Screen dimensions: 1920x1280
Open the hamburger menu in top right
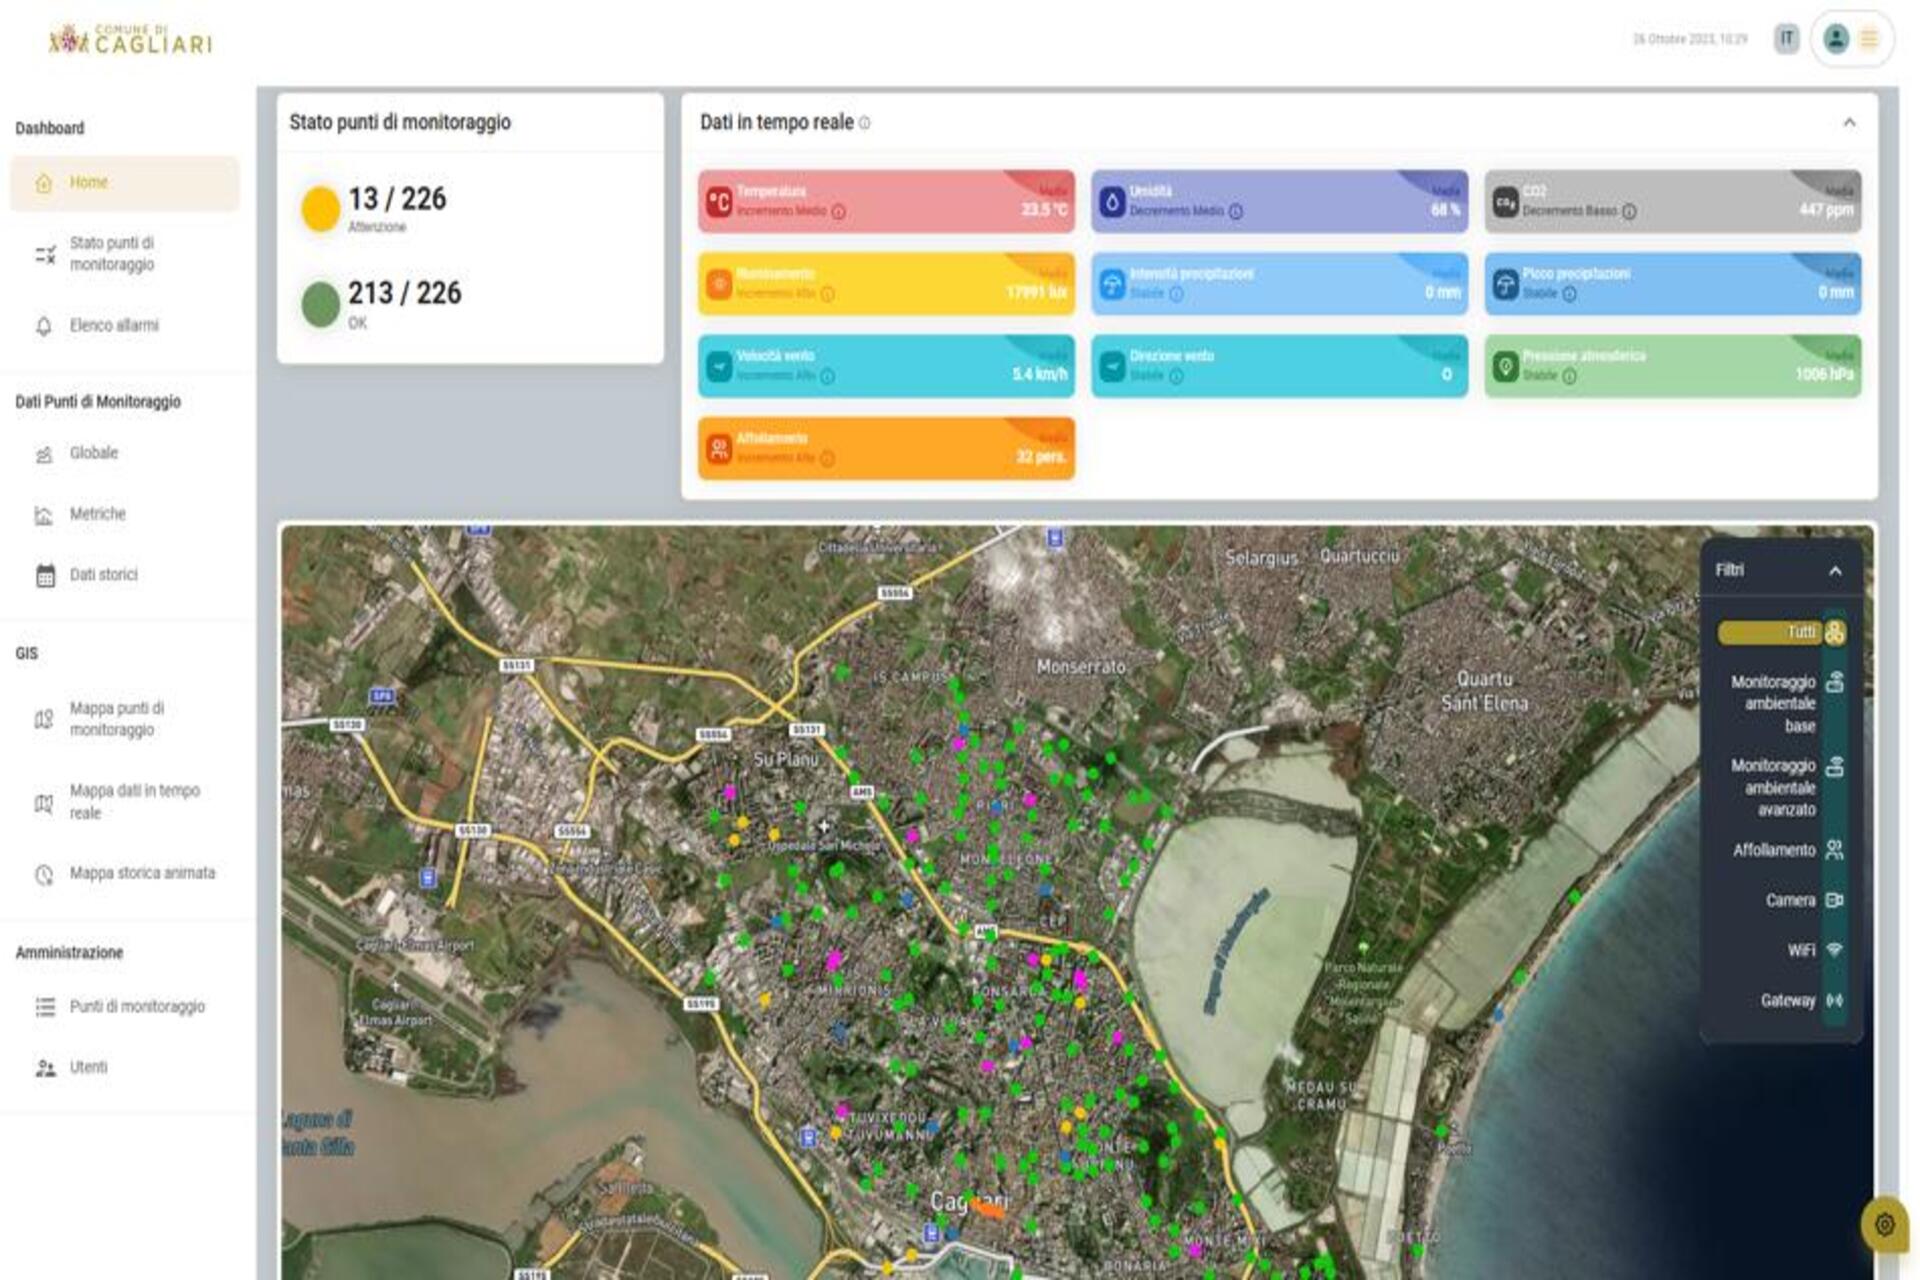click(1869, 39)
